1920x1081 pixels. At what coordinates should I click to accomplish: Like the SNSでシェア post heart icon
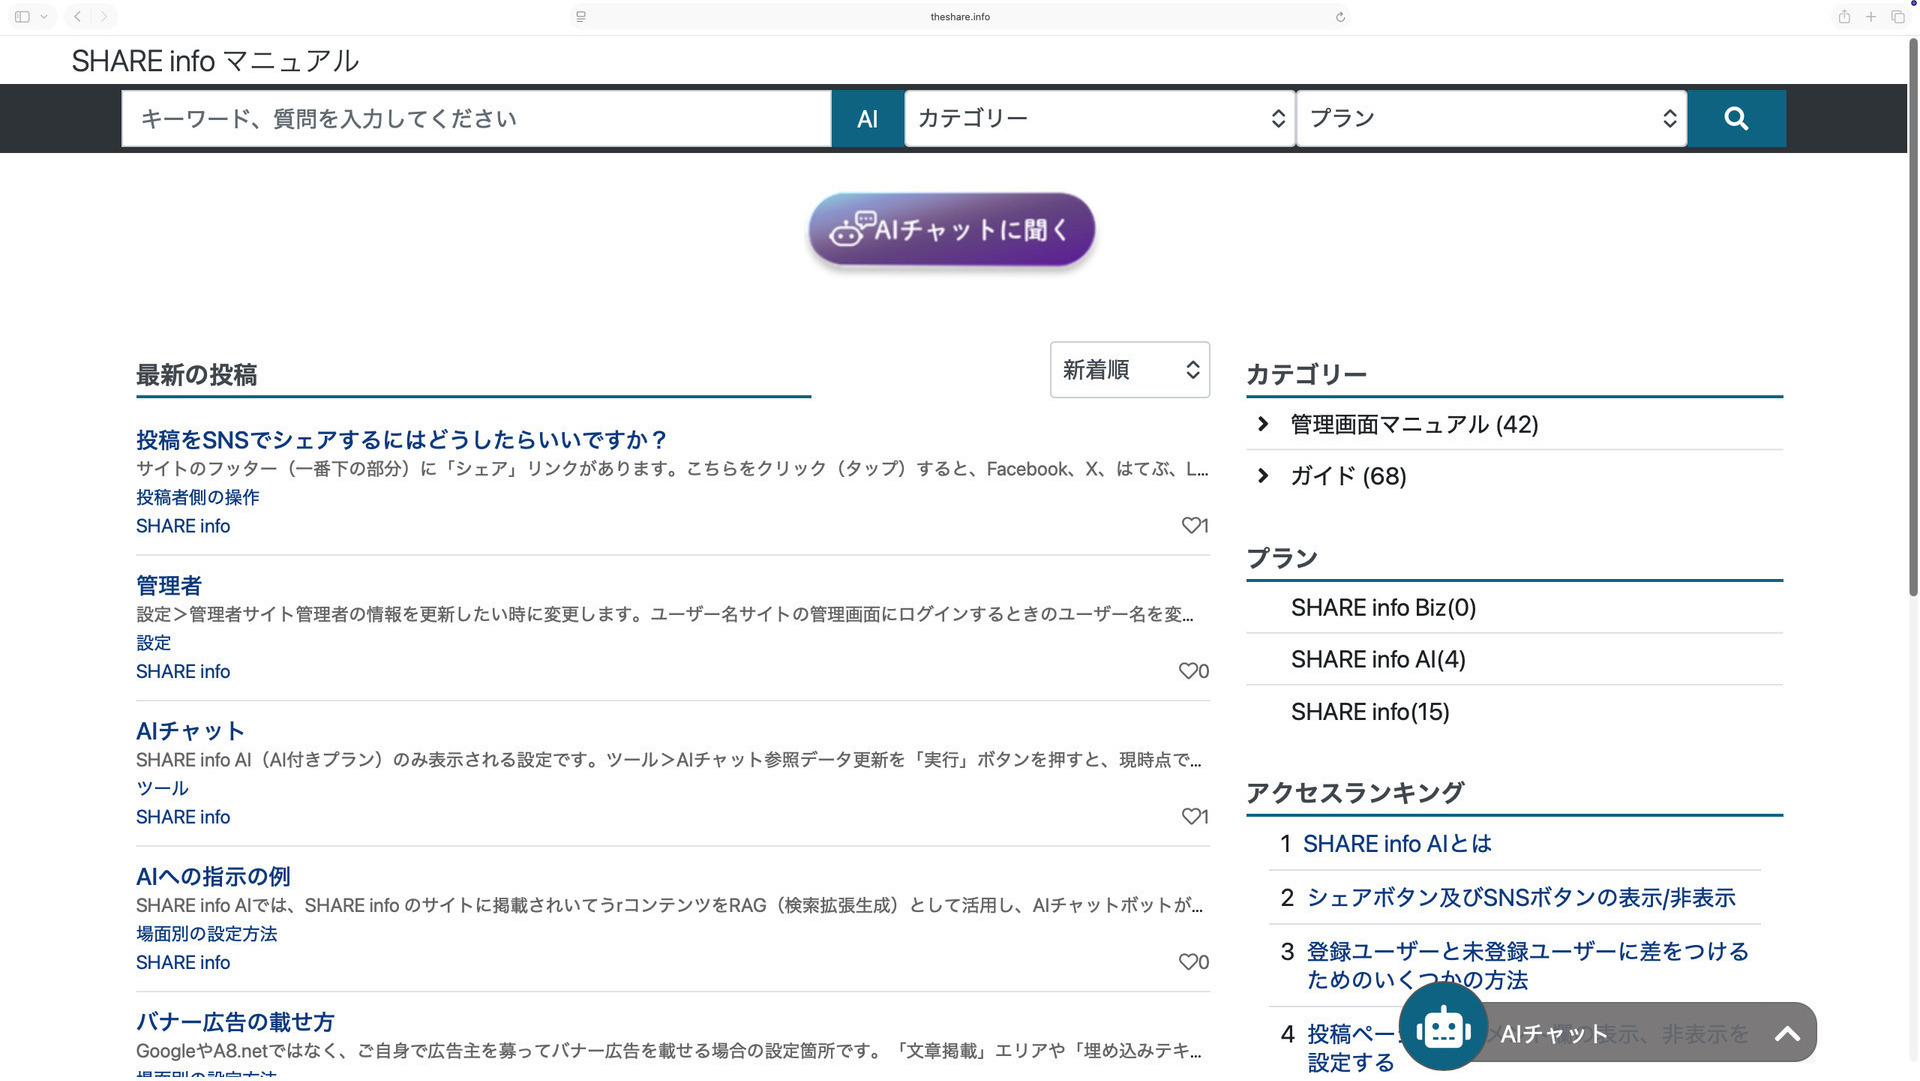pos(1190,525)
